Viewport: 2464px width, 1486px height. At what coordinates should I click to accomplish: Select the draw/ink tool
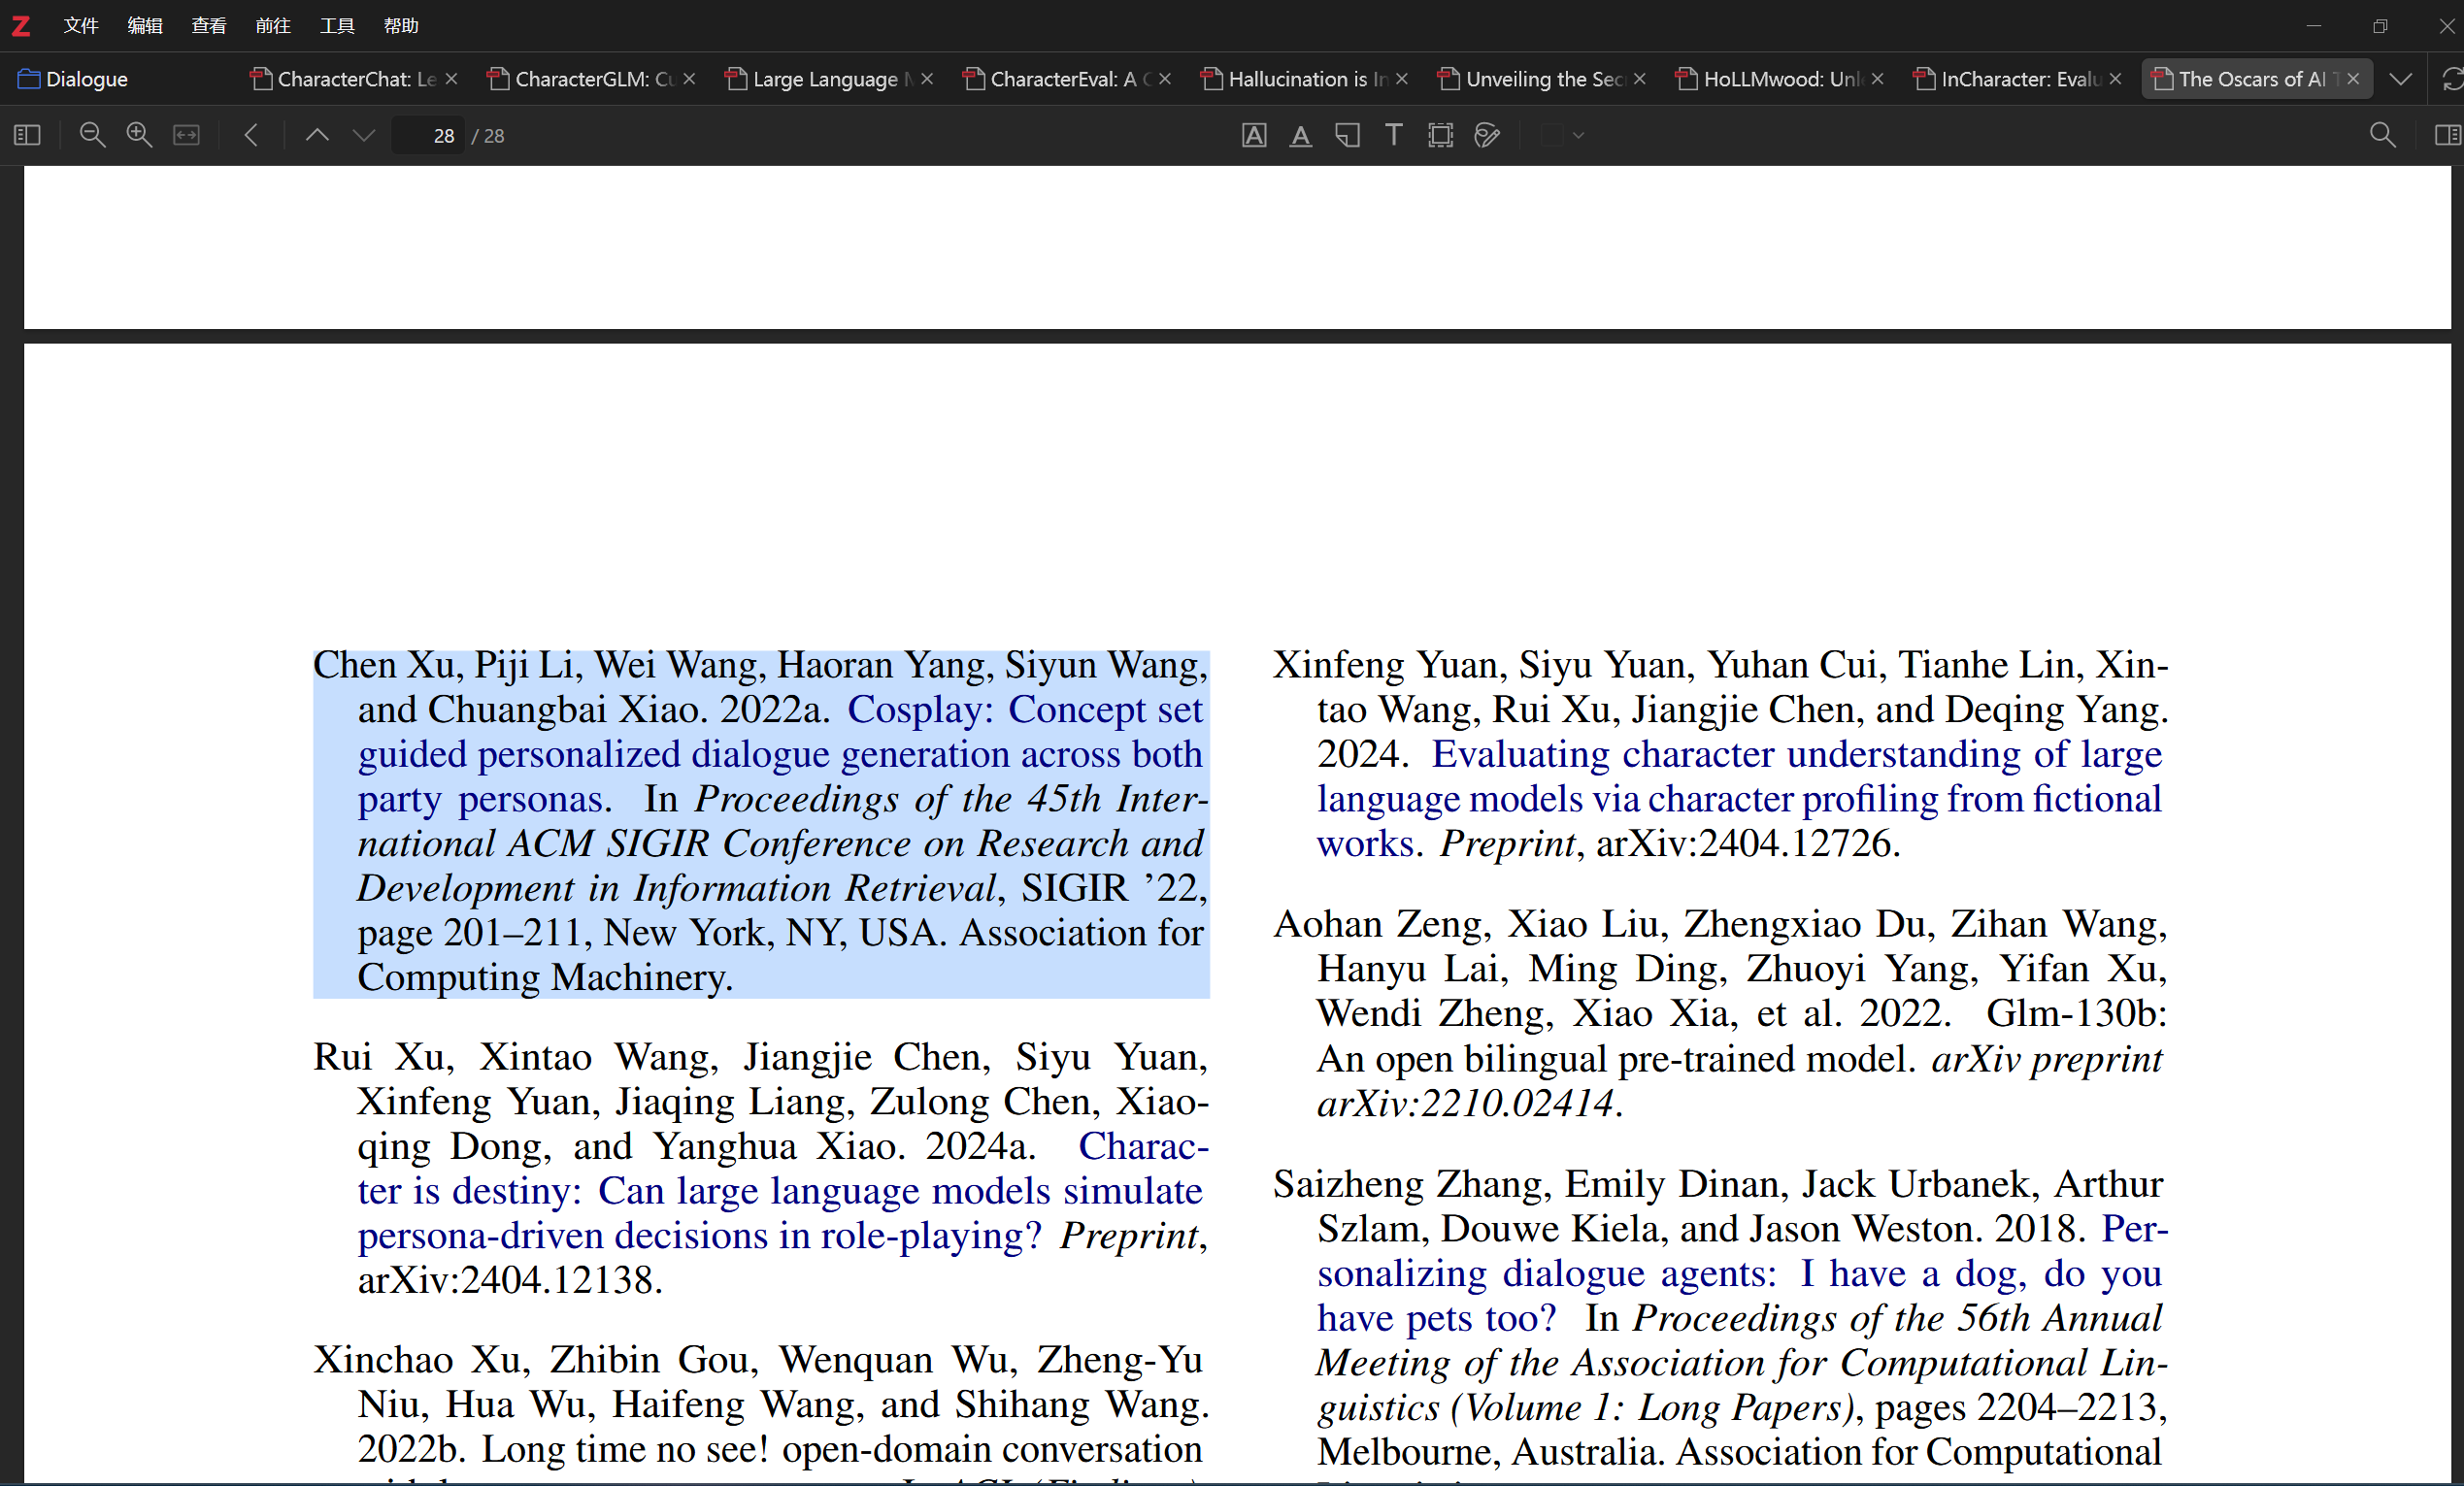[x=1487, y=135]
